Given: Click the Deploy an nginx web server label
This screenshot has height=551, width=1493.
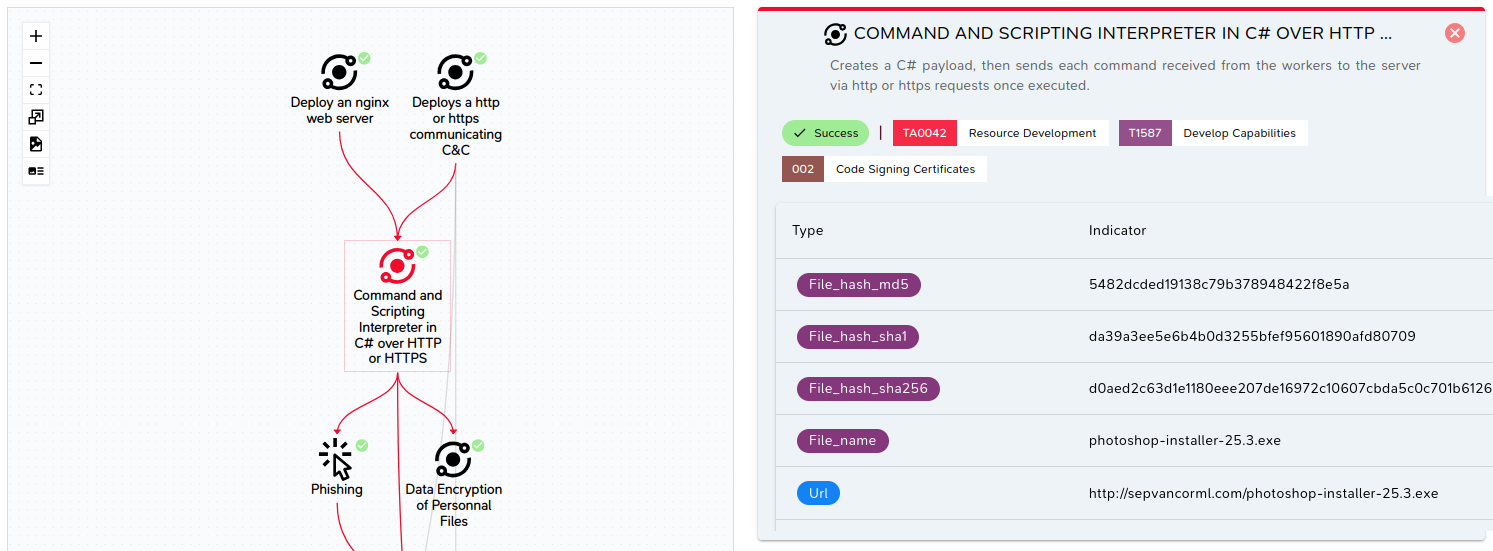Looking at the screenshot, I should tap(339, 110).
